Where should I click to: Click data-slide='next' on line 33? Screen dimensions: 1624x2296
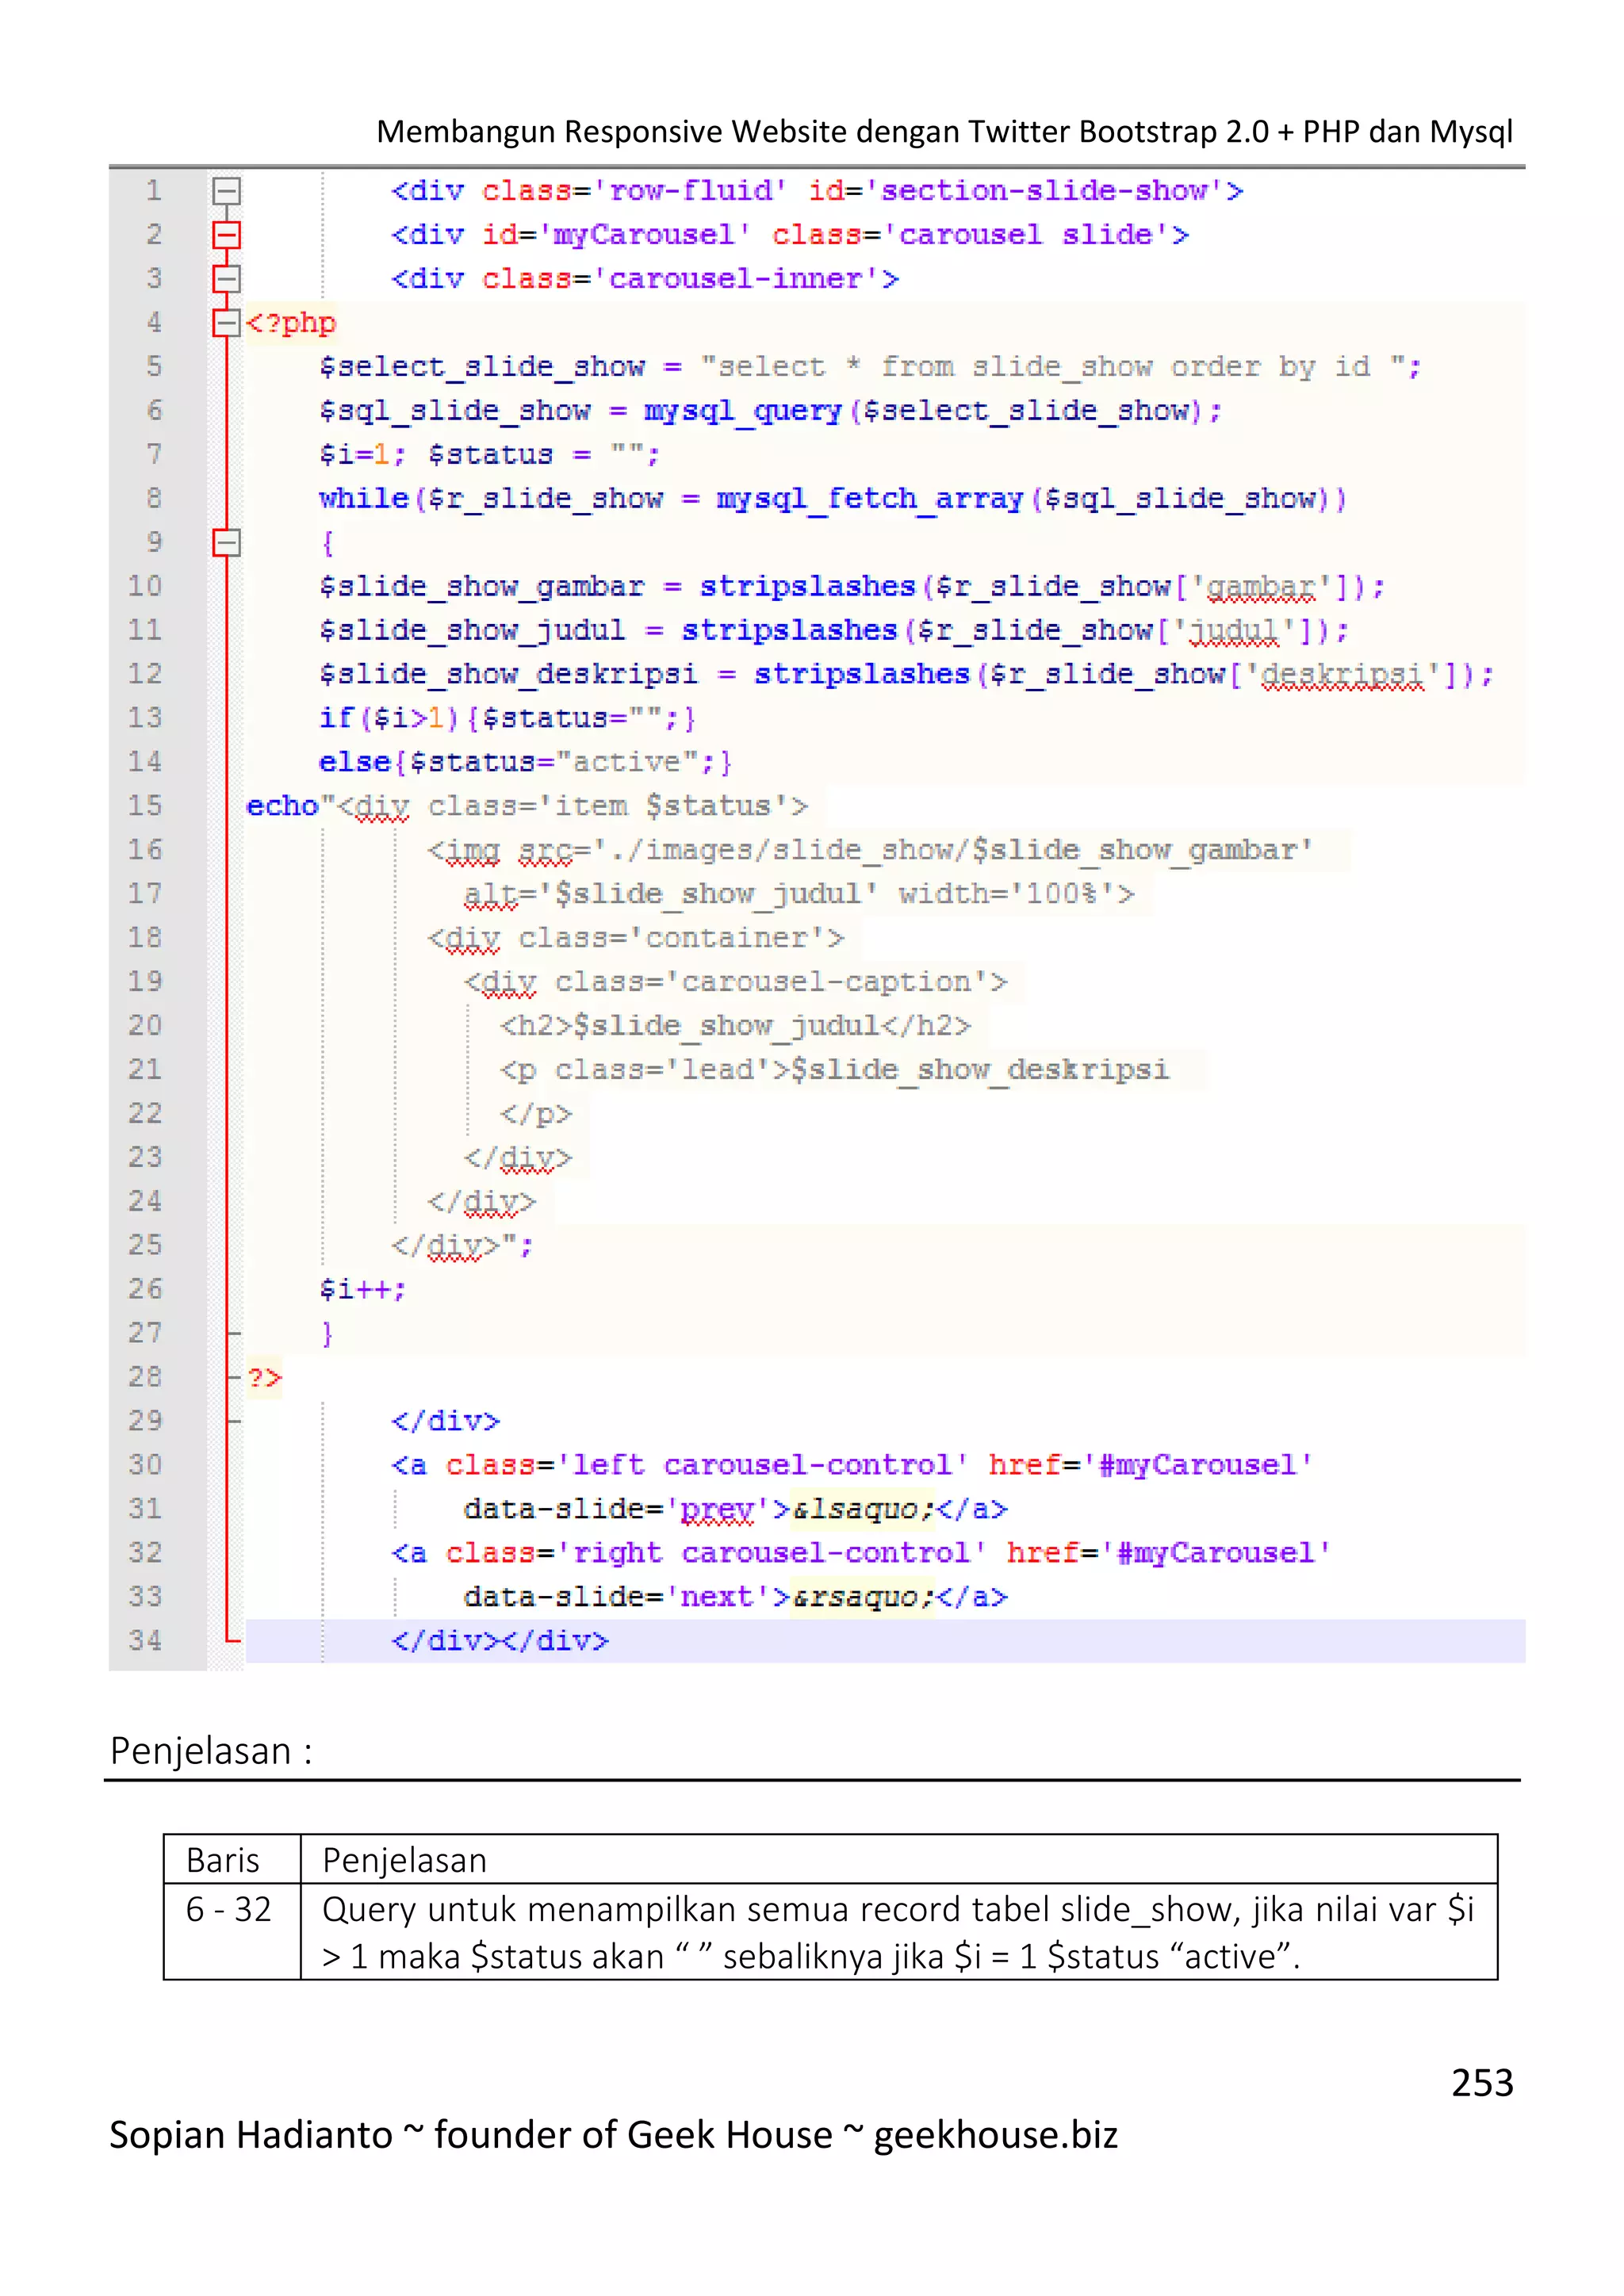pos(617,1597)
